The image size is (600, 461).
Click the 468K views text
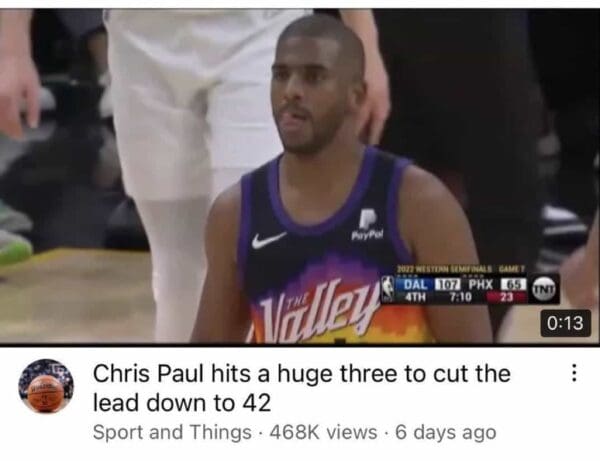(x=323, y=432)
